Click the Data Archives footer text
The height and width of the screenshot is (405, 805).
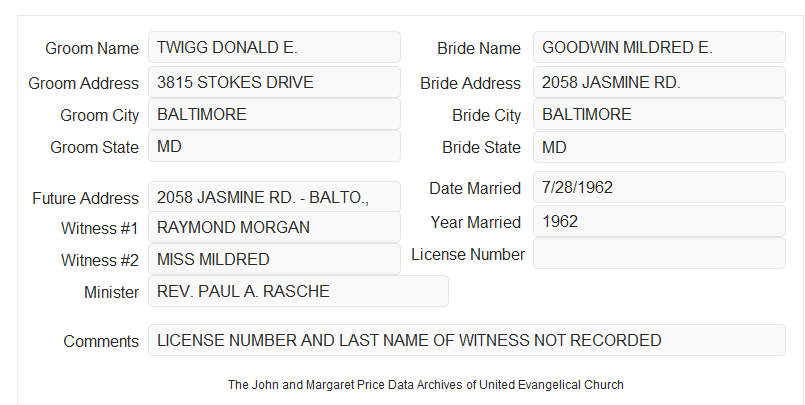pos(426,384)
